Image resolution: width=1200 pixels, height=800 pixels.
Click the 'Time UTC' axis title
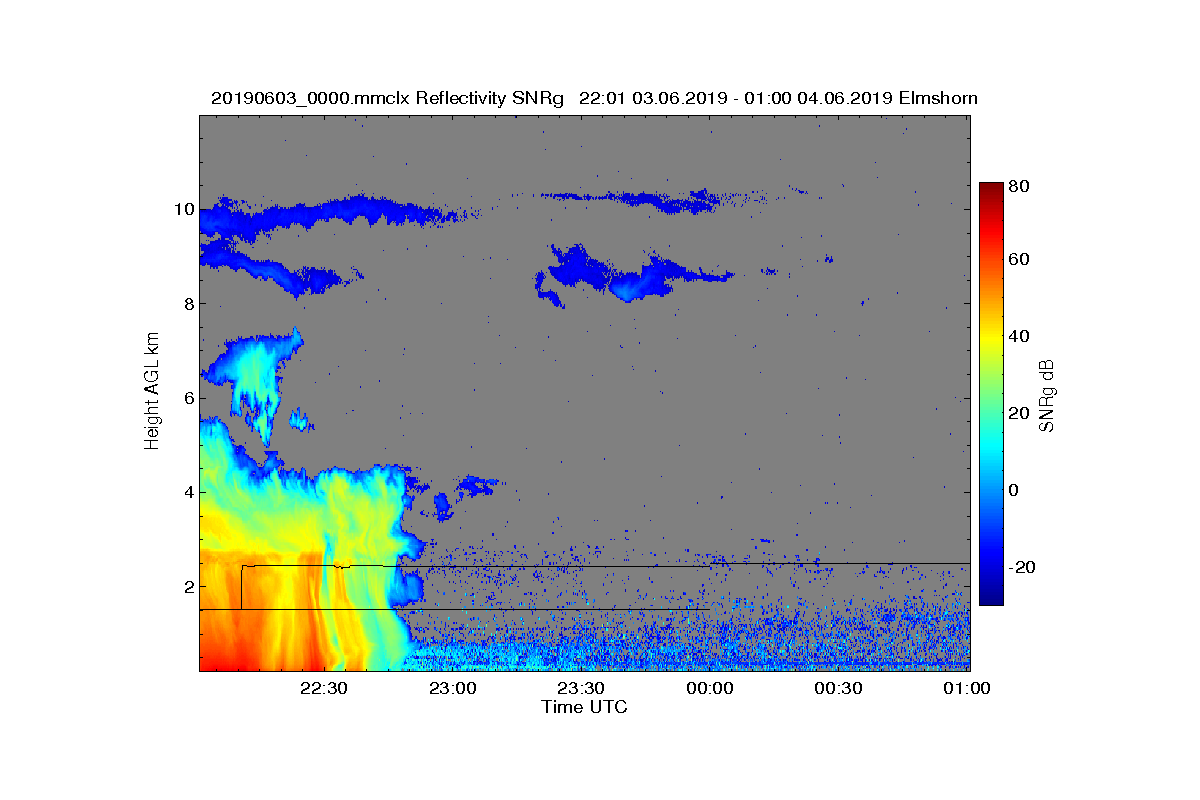pos(585,707)
